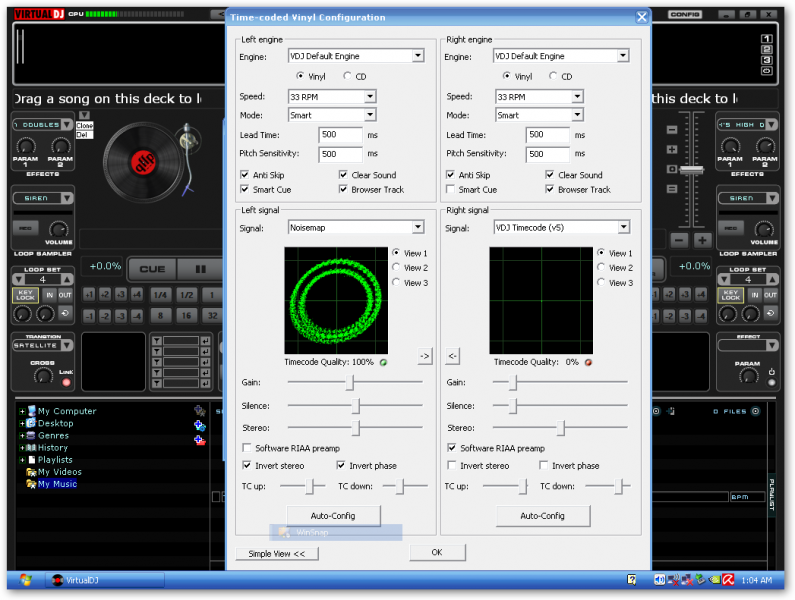Toggle left Invert phase checkbox
This screenshot has width=795, height=600.
pos(341,465)
